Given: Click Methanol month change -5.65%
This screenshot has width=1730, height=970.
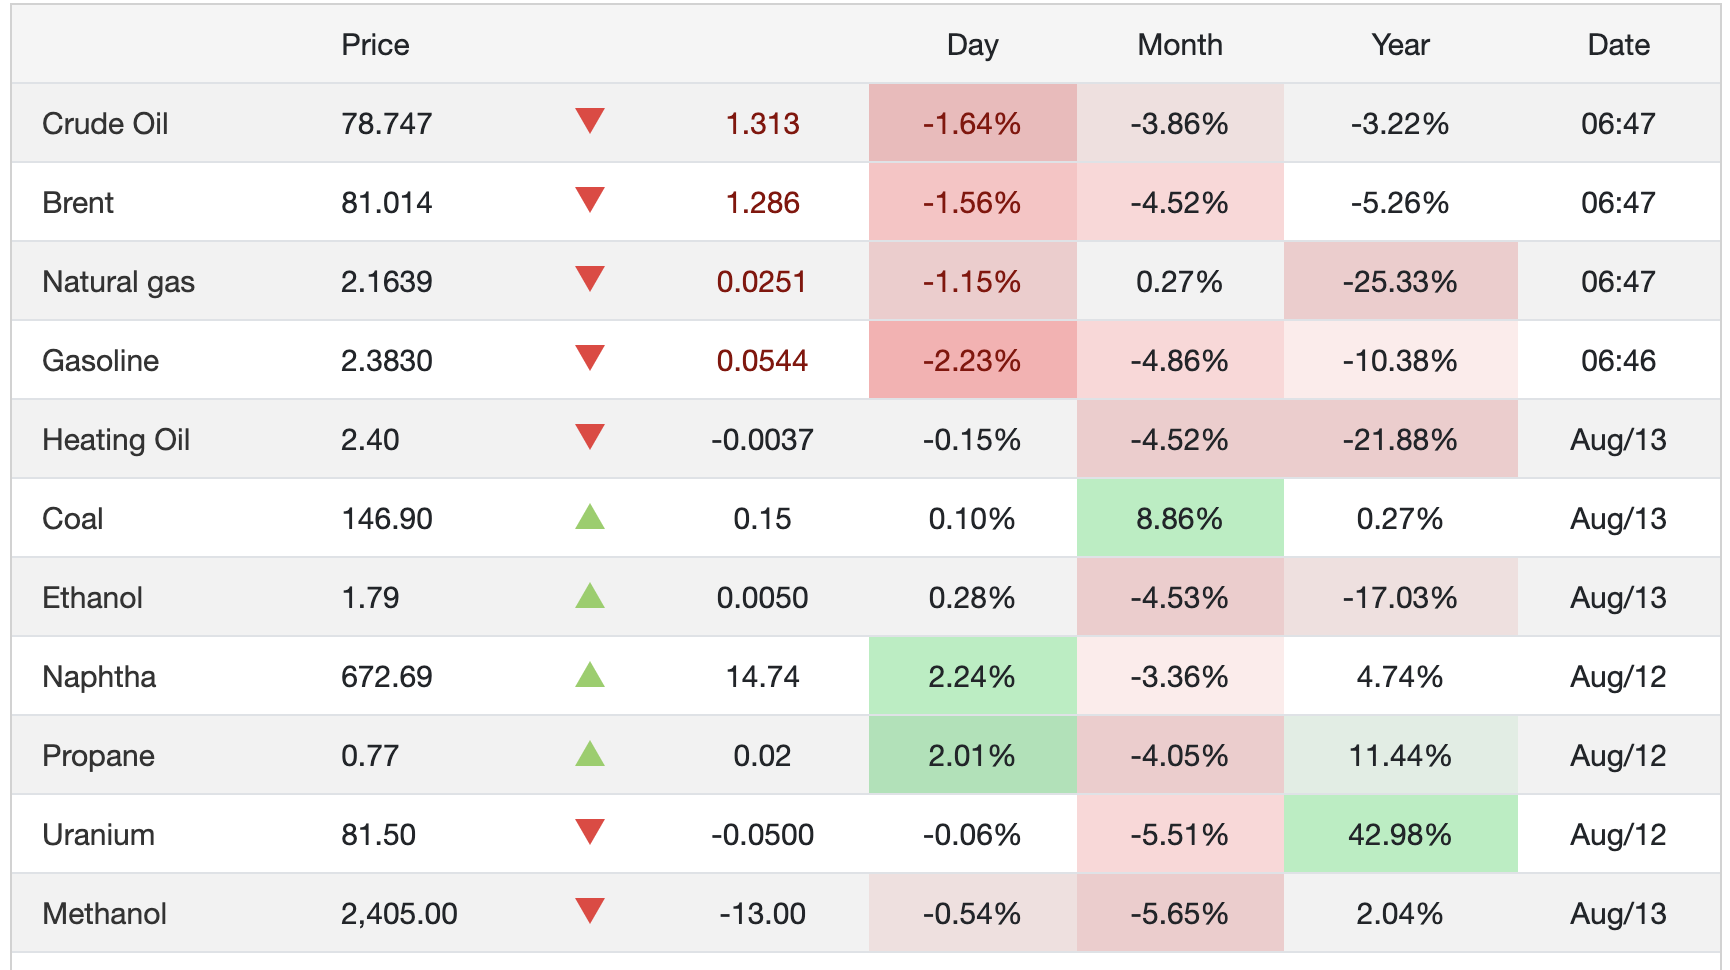Looking at the screenshot, I should pyautogui.click(x=1180, y=914).
